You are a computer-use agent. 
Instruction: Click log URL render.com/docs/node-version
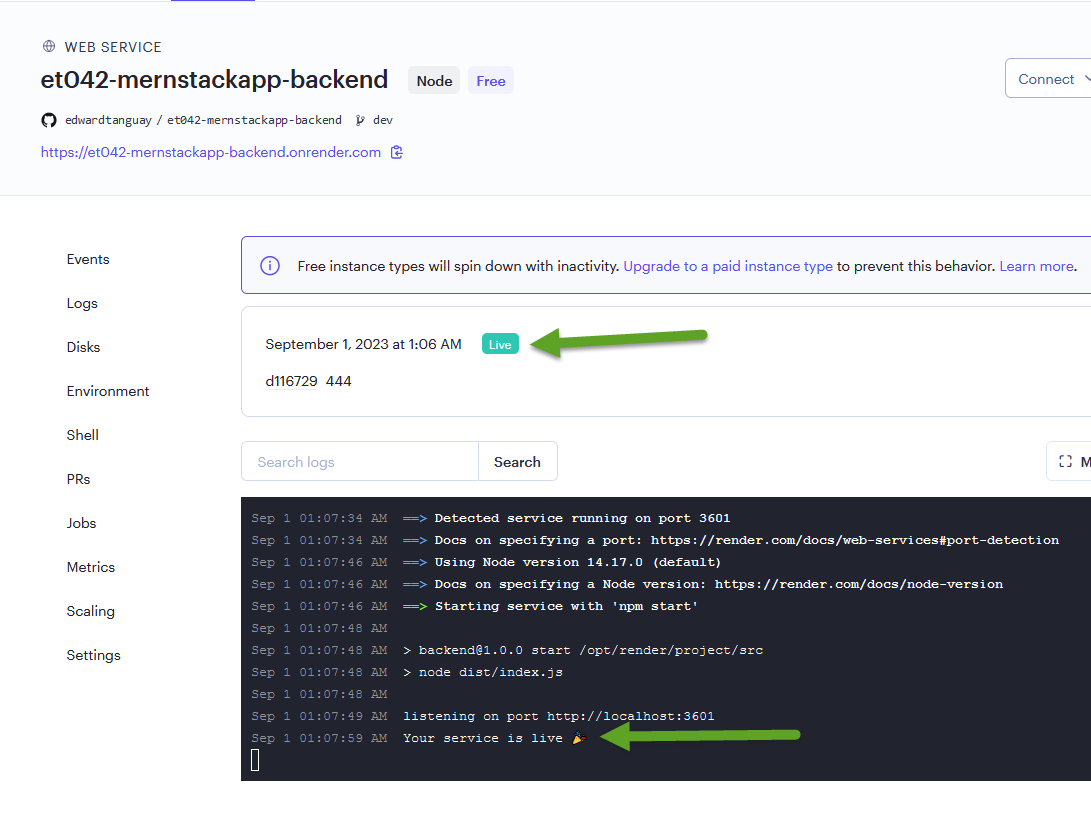859,584
